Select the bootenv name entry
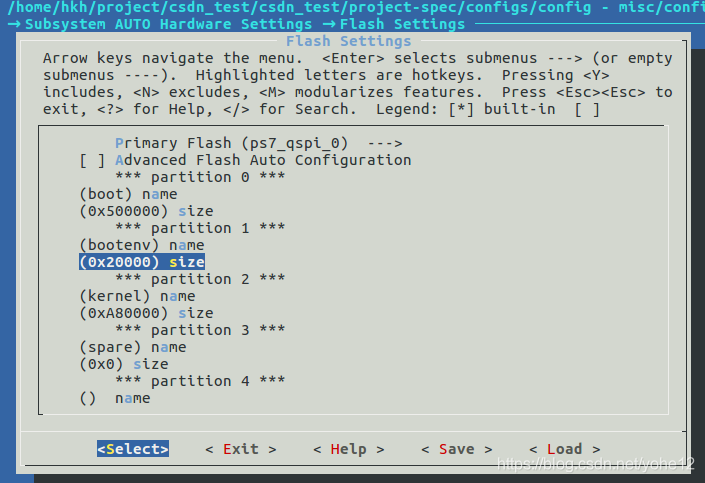The height and width of the screenshot is (483, 705). 142,245
